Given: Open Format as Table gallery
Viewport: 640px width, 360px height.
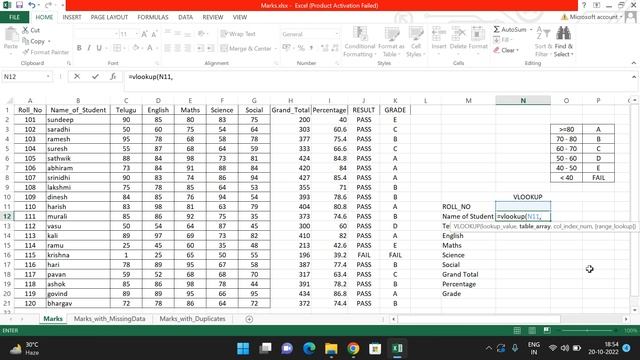Looking at the screenshot, I should [391, 42].
